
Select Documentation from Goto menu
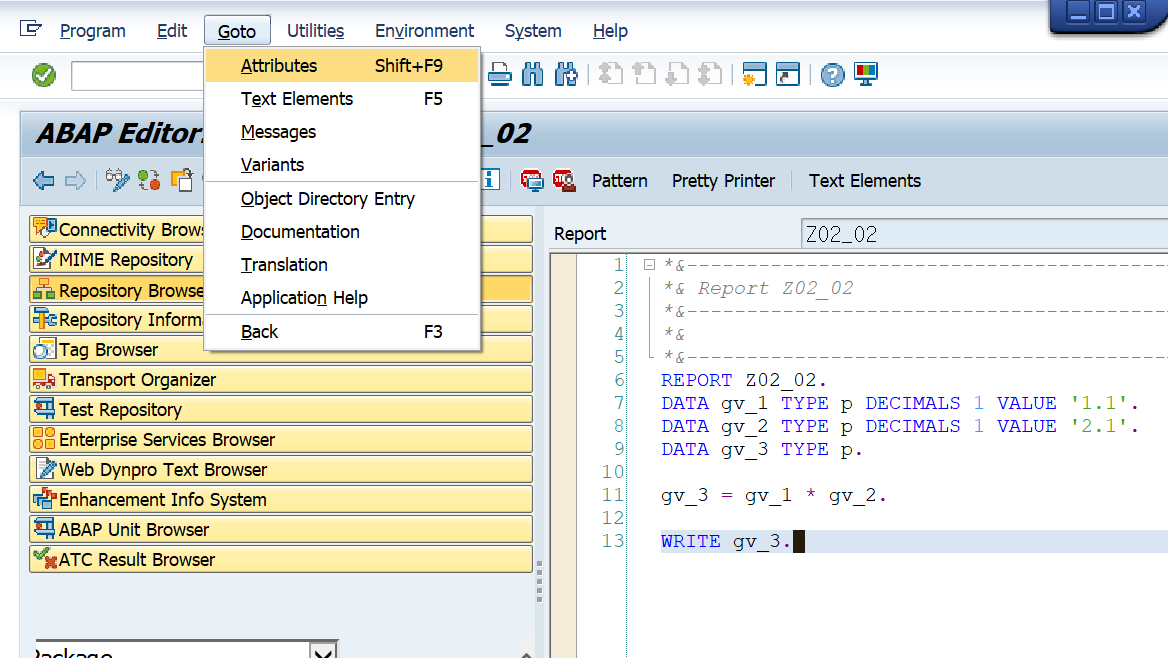[x=342, y=232]
